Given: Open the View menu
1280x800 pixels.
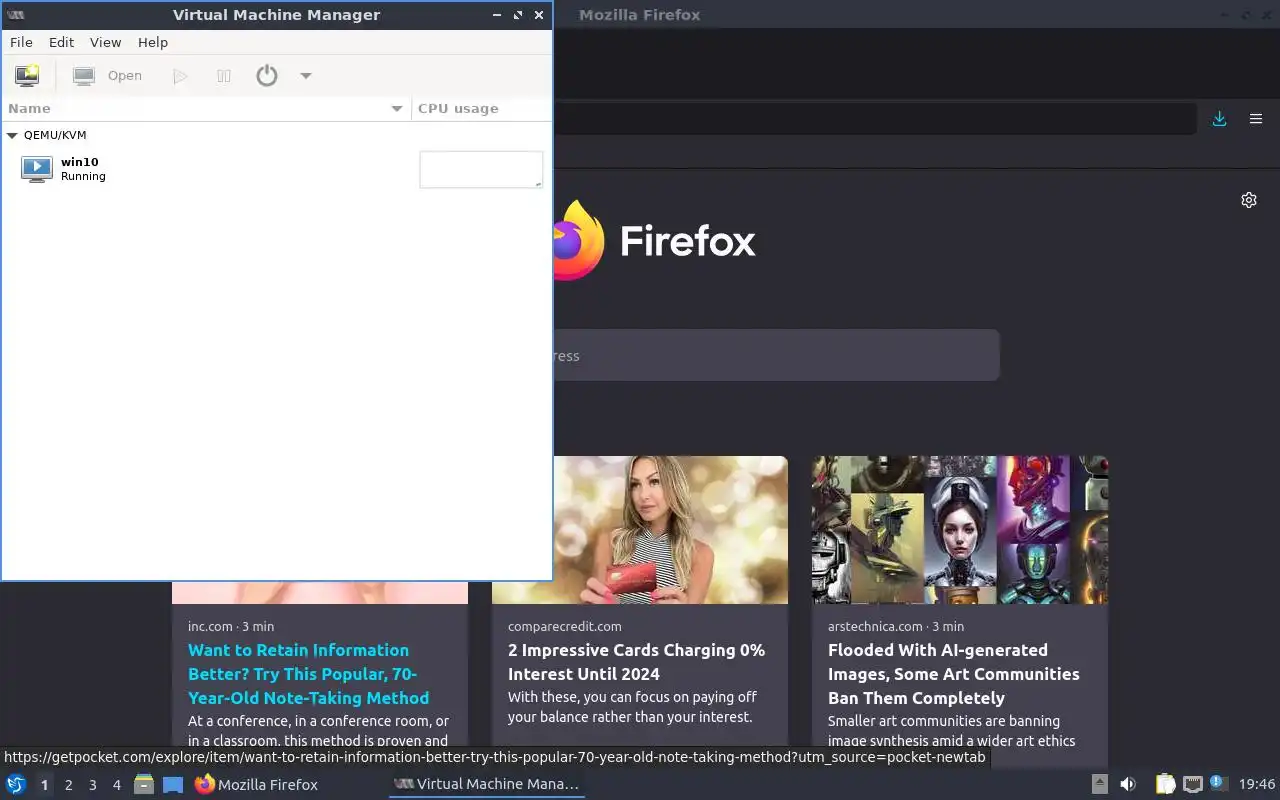Looking at the screenshot, I should tap(105, 42).
